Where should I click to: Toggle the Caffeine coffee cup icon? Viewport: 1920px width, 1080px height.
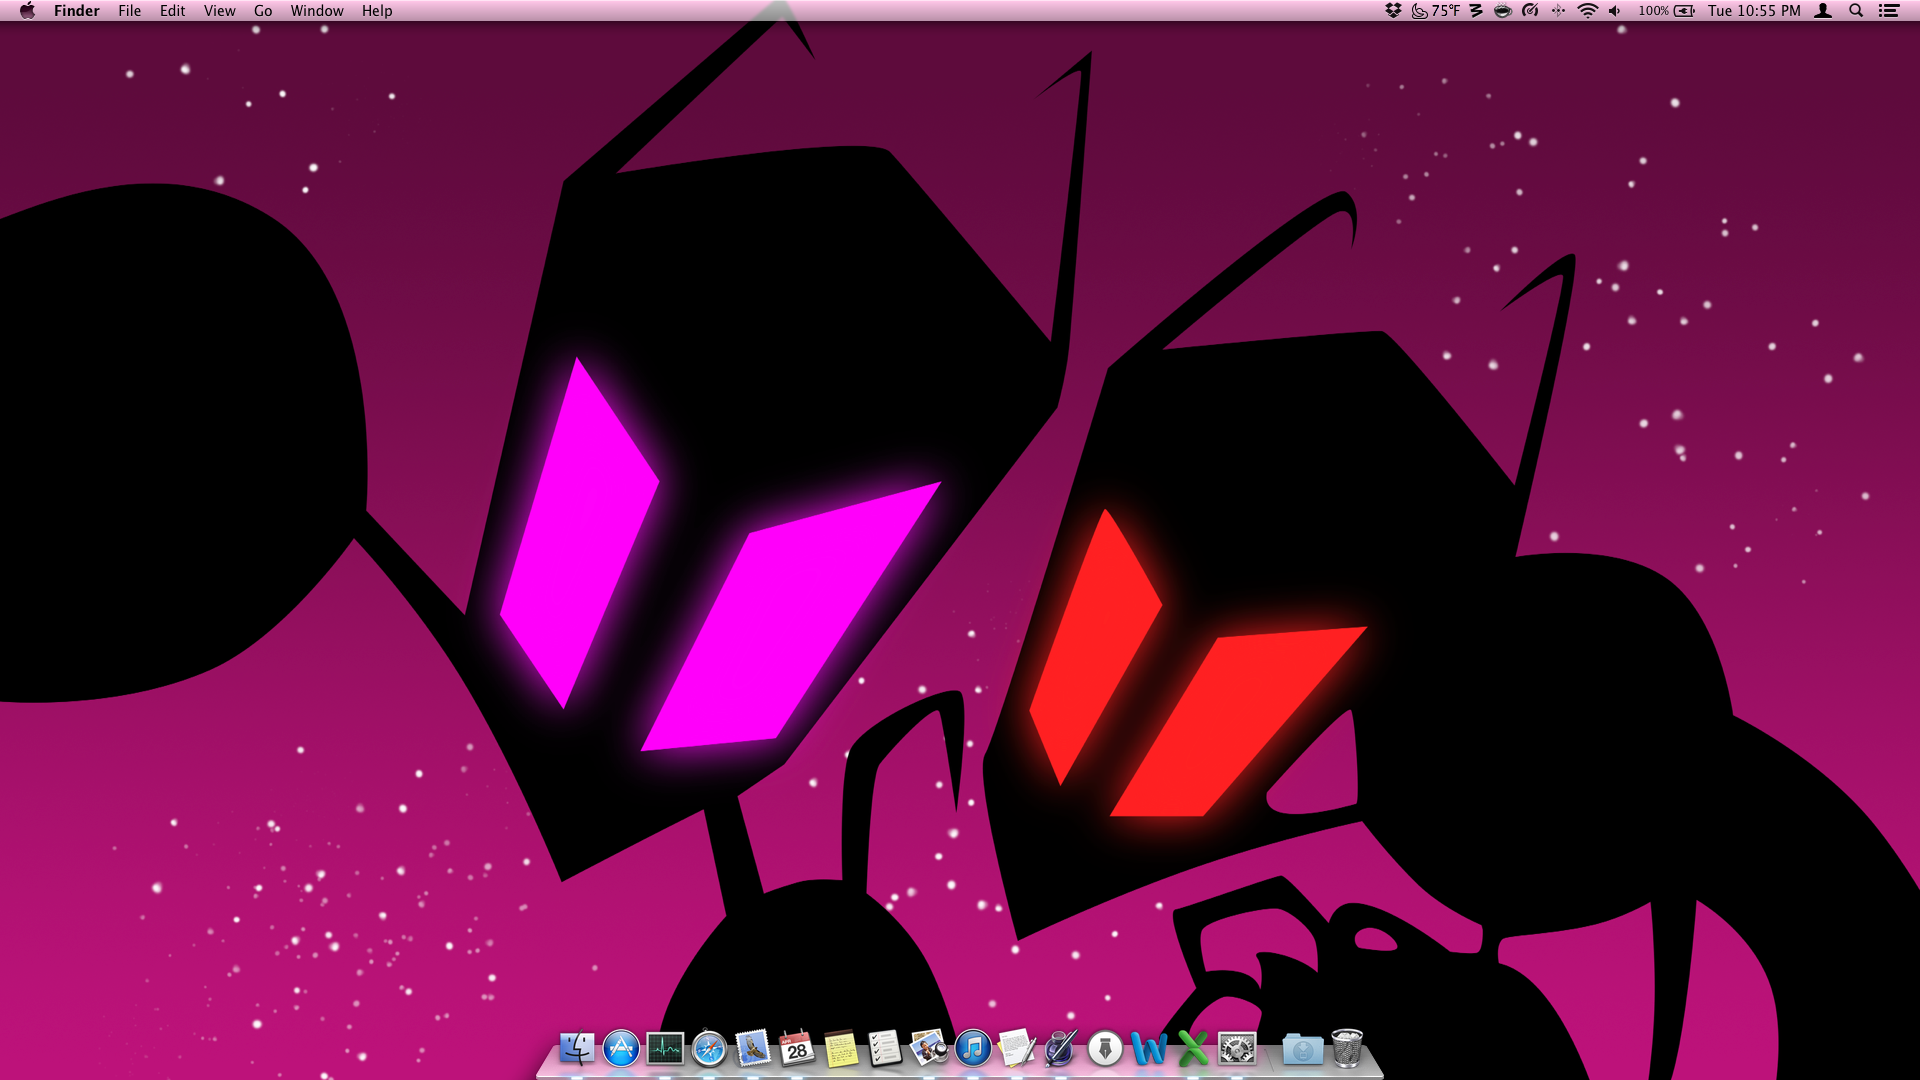point(1503,11)
